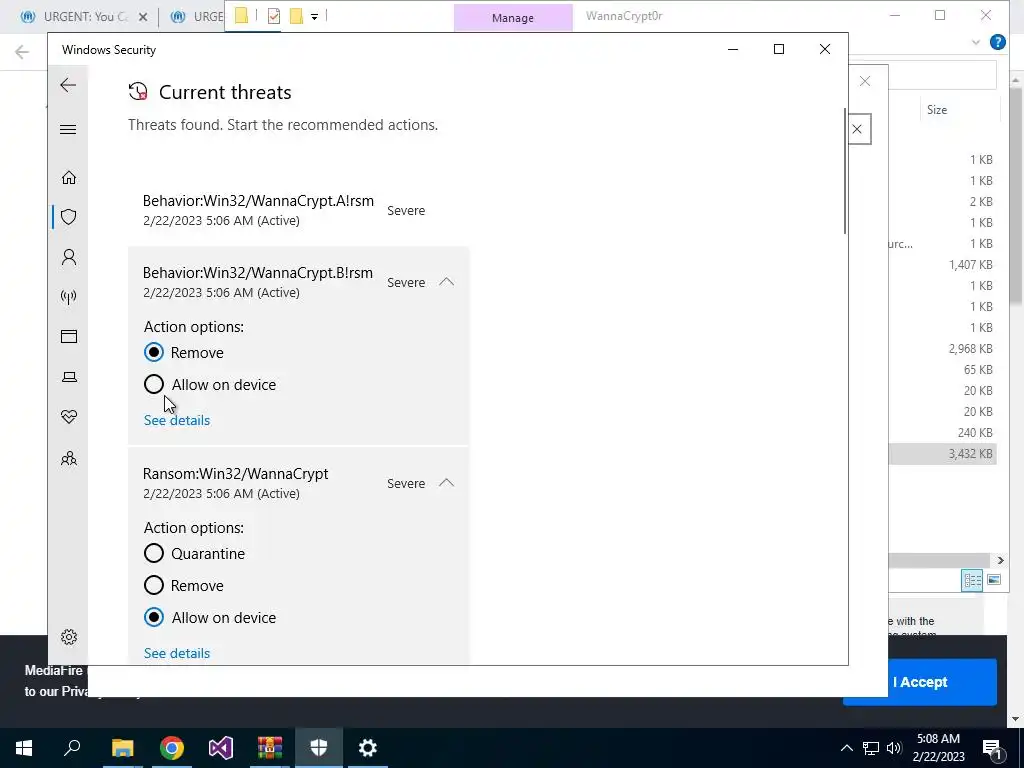Viewport: 1024px width, 768px height.
Task: Close the first URGENT browser tab
Action: pyautogui.click(x=143, y=17)
